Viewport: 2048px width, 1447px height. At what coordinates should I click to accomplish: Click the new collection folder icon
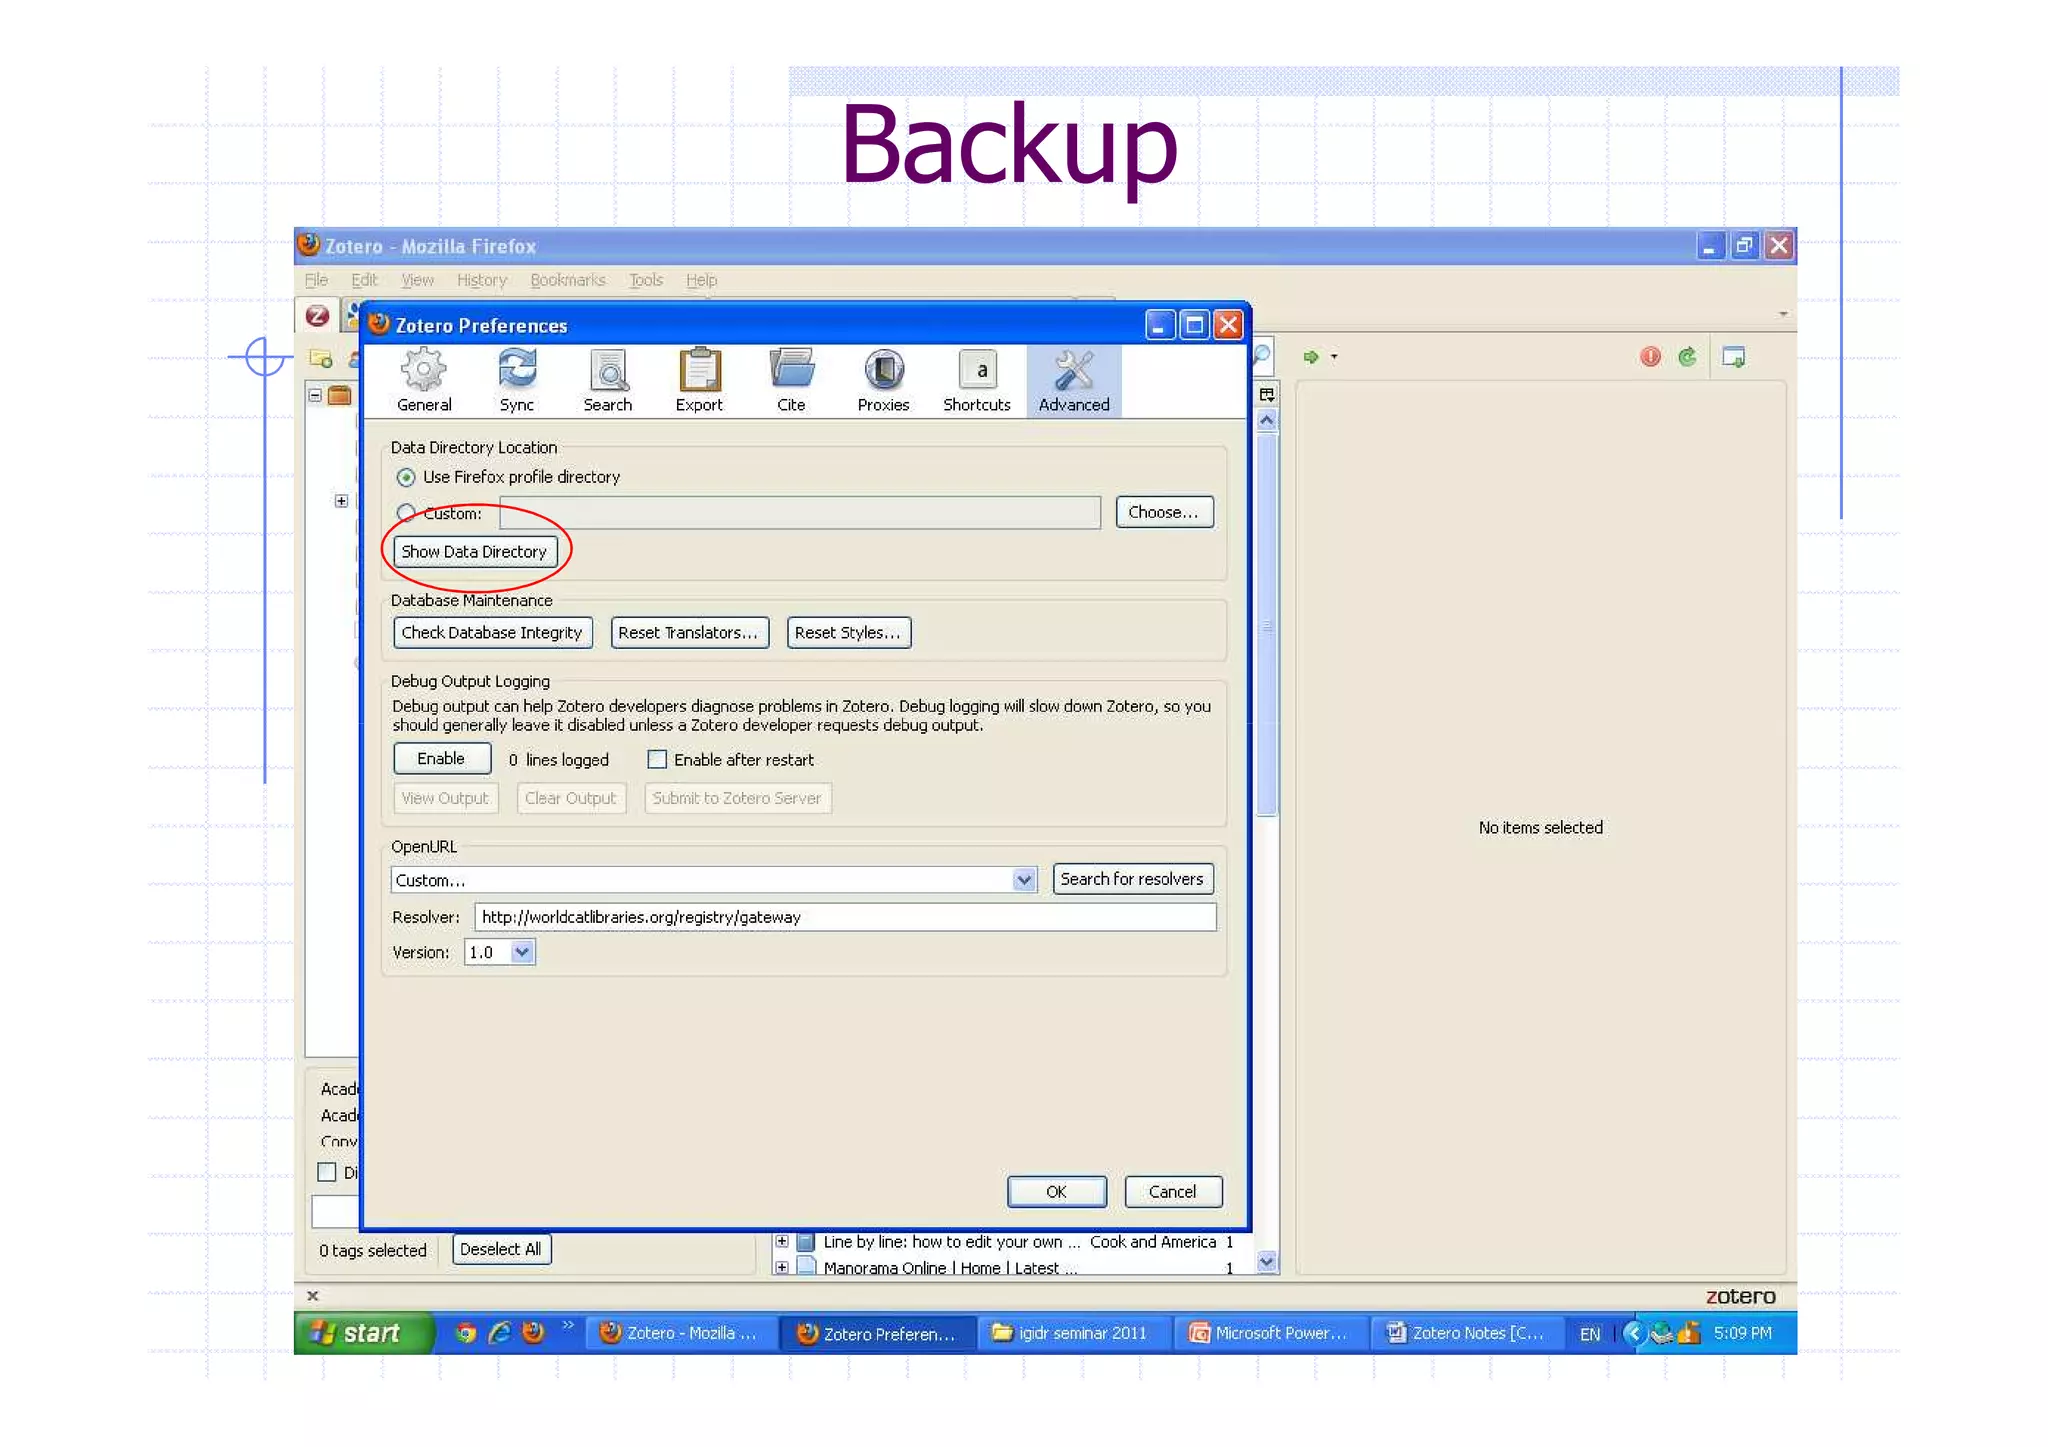coord(322,359)
